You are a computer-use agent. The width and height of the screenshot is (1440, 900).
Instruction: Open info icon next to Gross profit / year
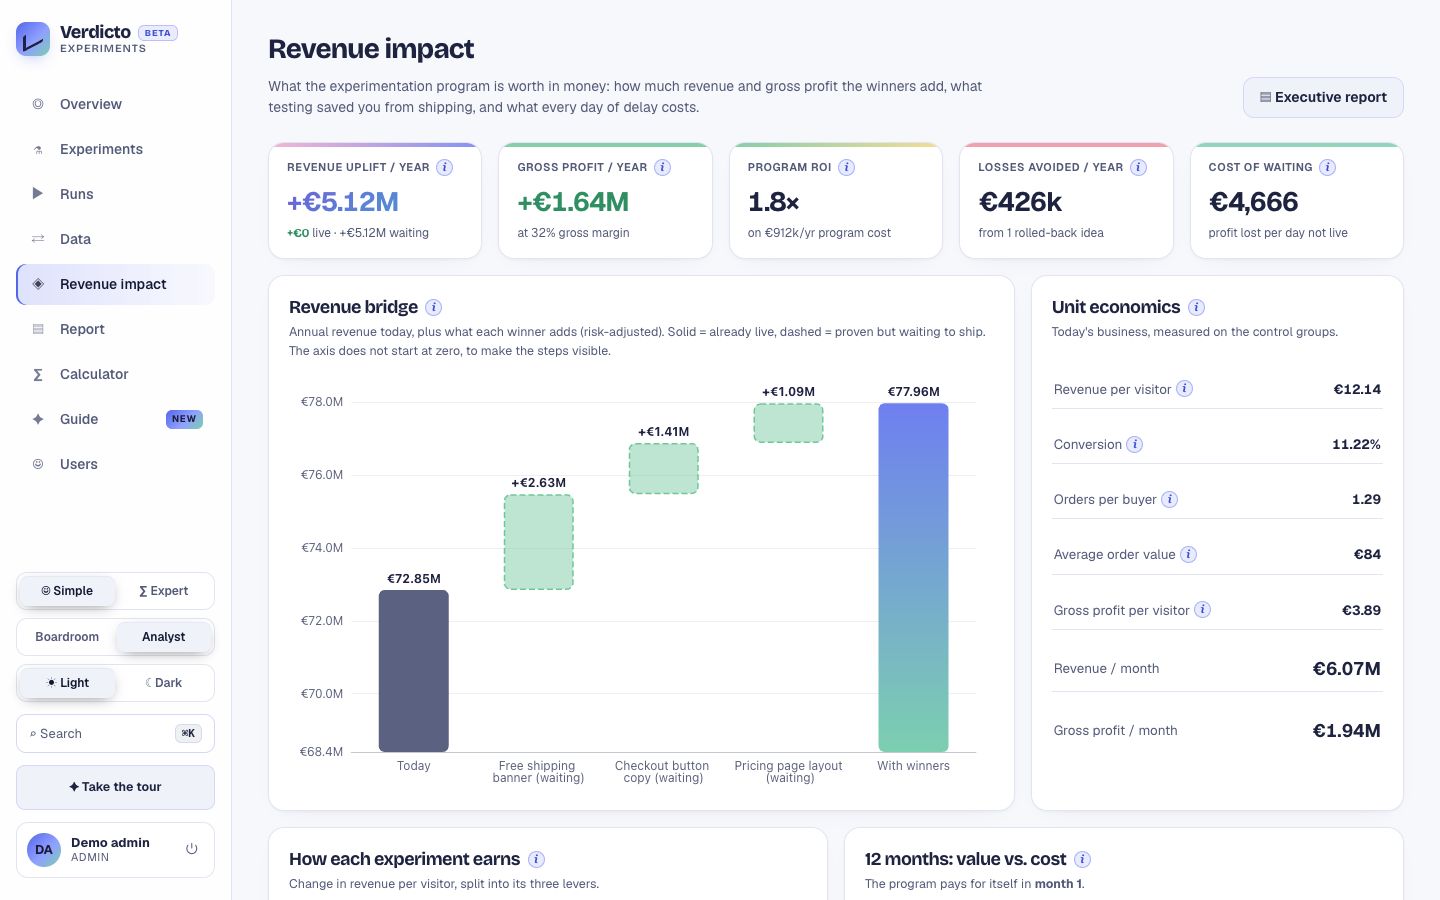pyautogui.click(x=662, y=167)
